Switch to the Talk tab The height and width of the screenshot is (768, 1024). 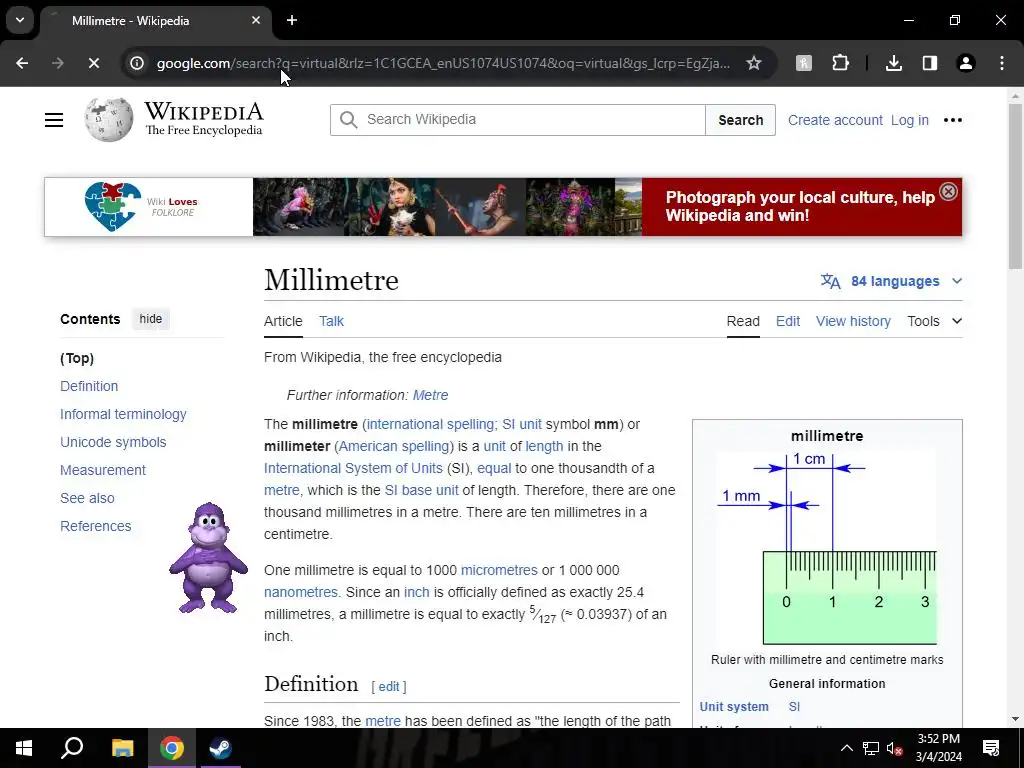331,321
